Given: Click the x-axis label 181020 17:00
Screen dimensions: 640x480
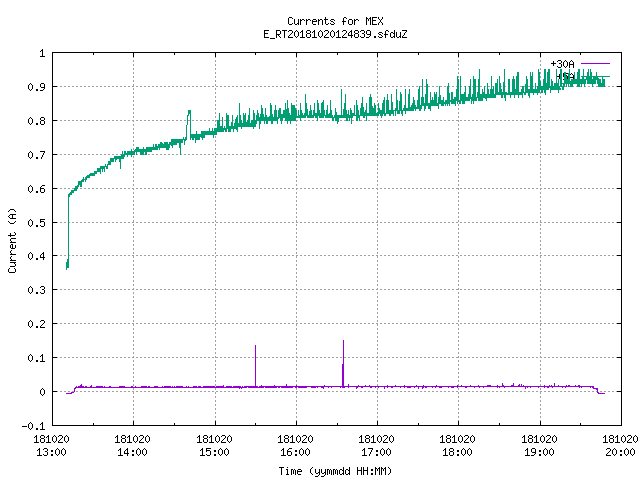Looking at the screenshot, I should [x=376, y=446].
